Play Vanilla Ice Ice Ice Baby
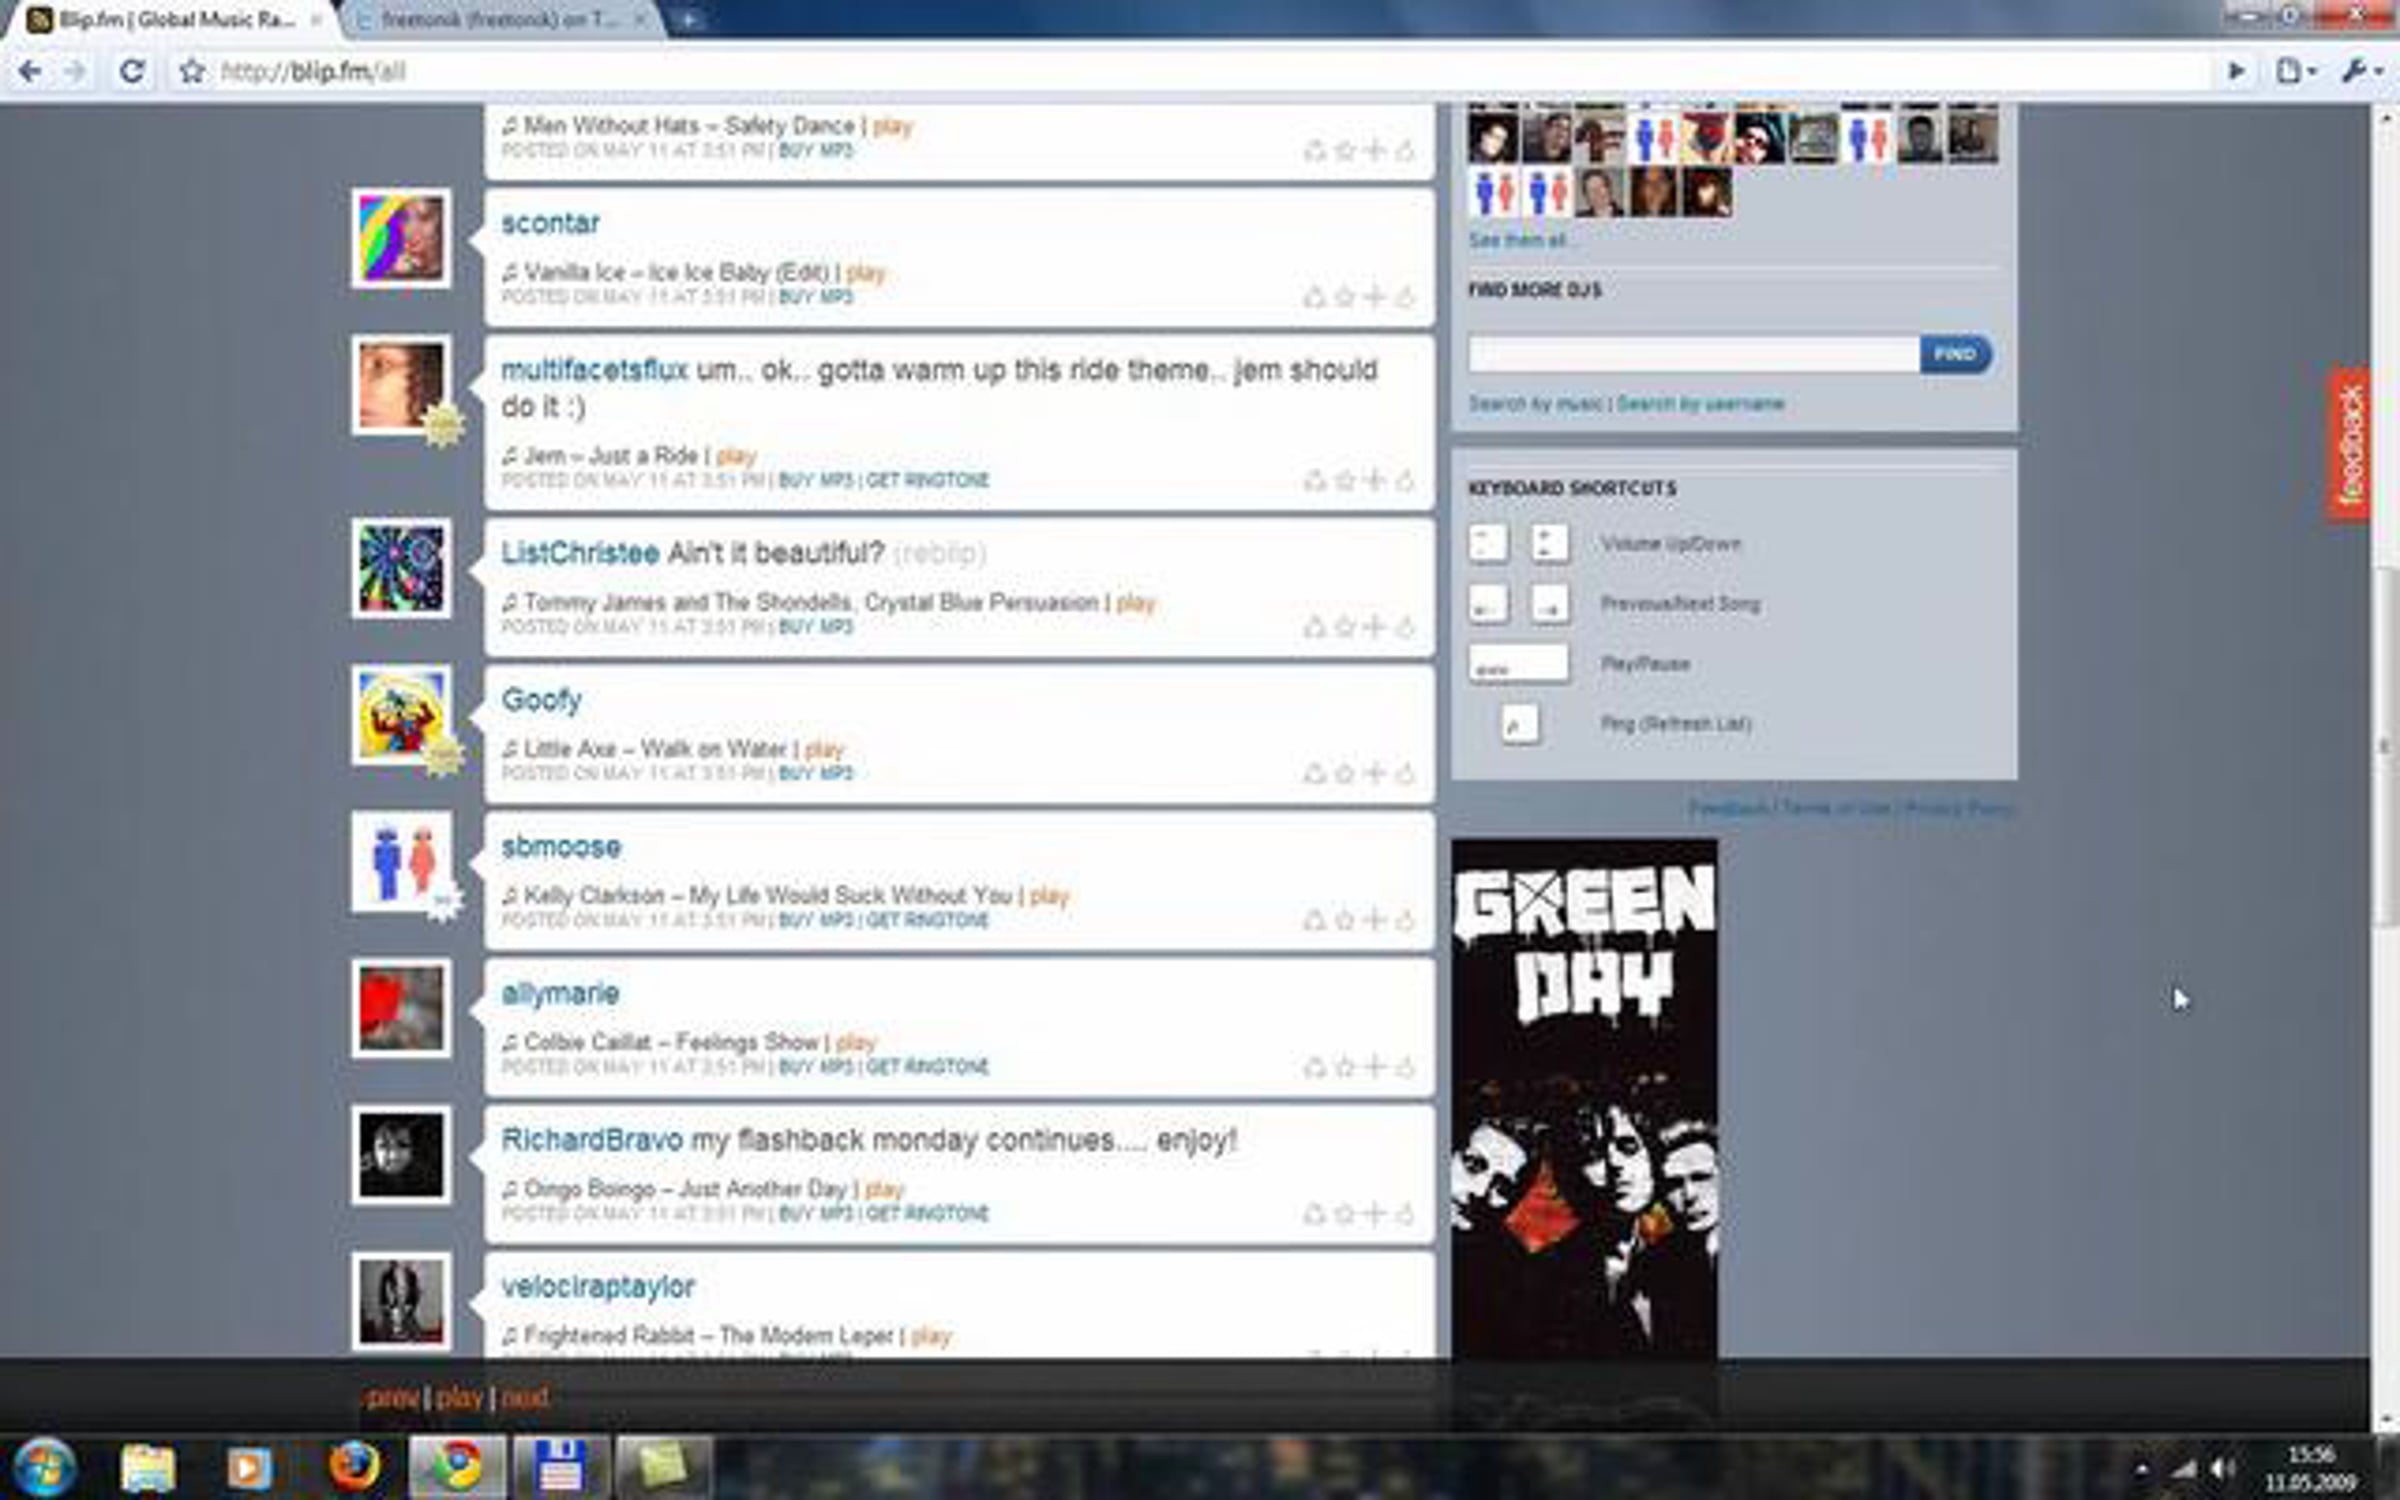Screen dimensions: 2400x1500 click(x=865, y=273)
